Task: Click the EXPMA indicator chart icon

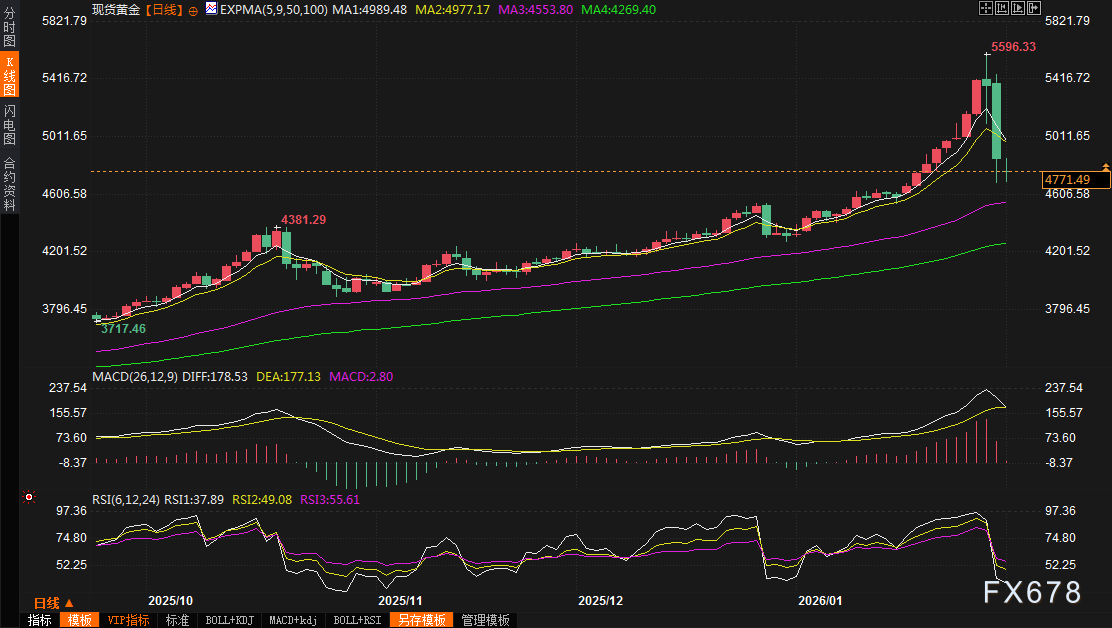Action: (x=210, y=9)
